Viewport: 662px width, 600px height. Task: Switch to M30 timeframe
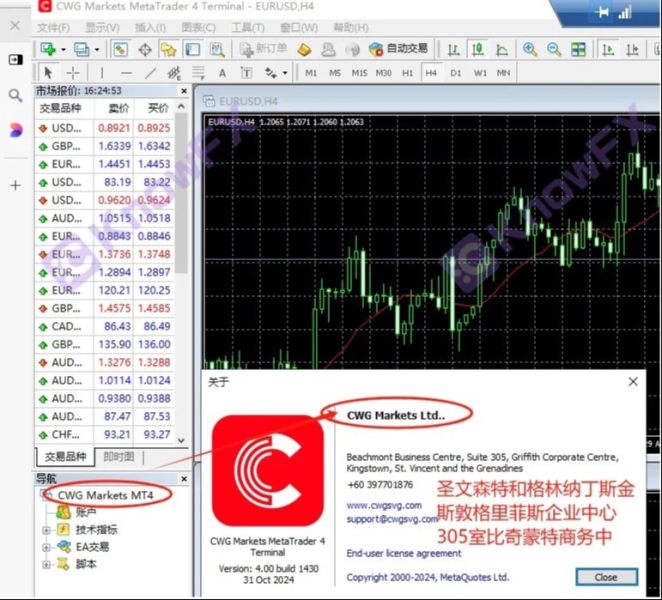tap(383, 73)
